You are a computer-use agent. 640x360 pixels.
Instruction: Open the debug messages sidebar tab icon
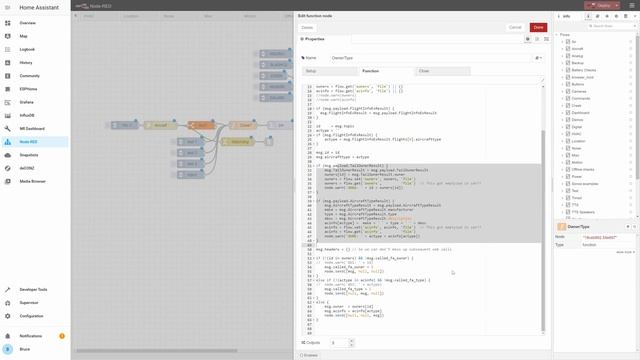point(607,16)
